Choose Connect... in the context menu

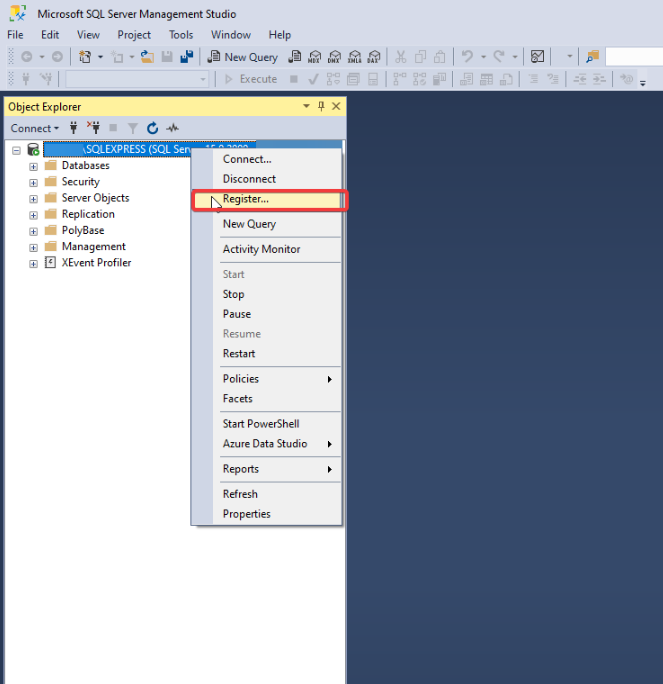267,159
